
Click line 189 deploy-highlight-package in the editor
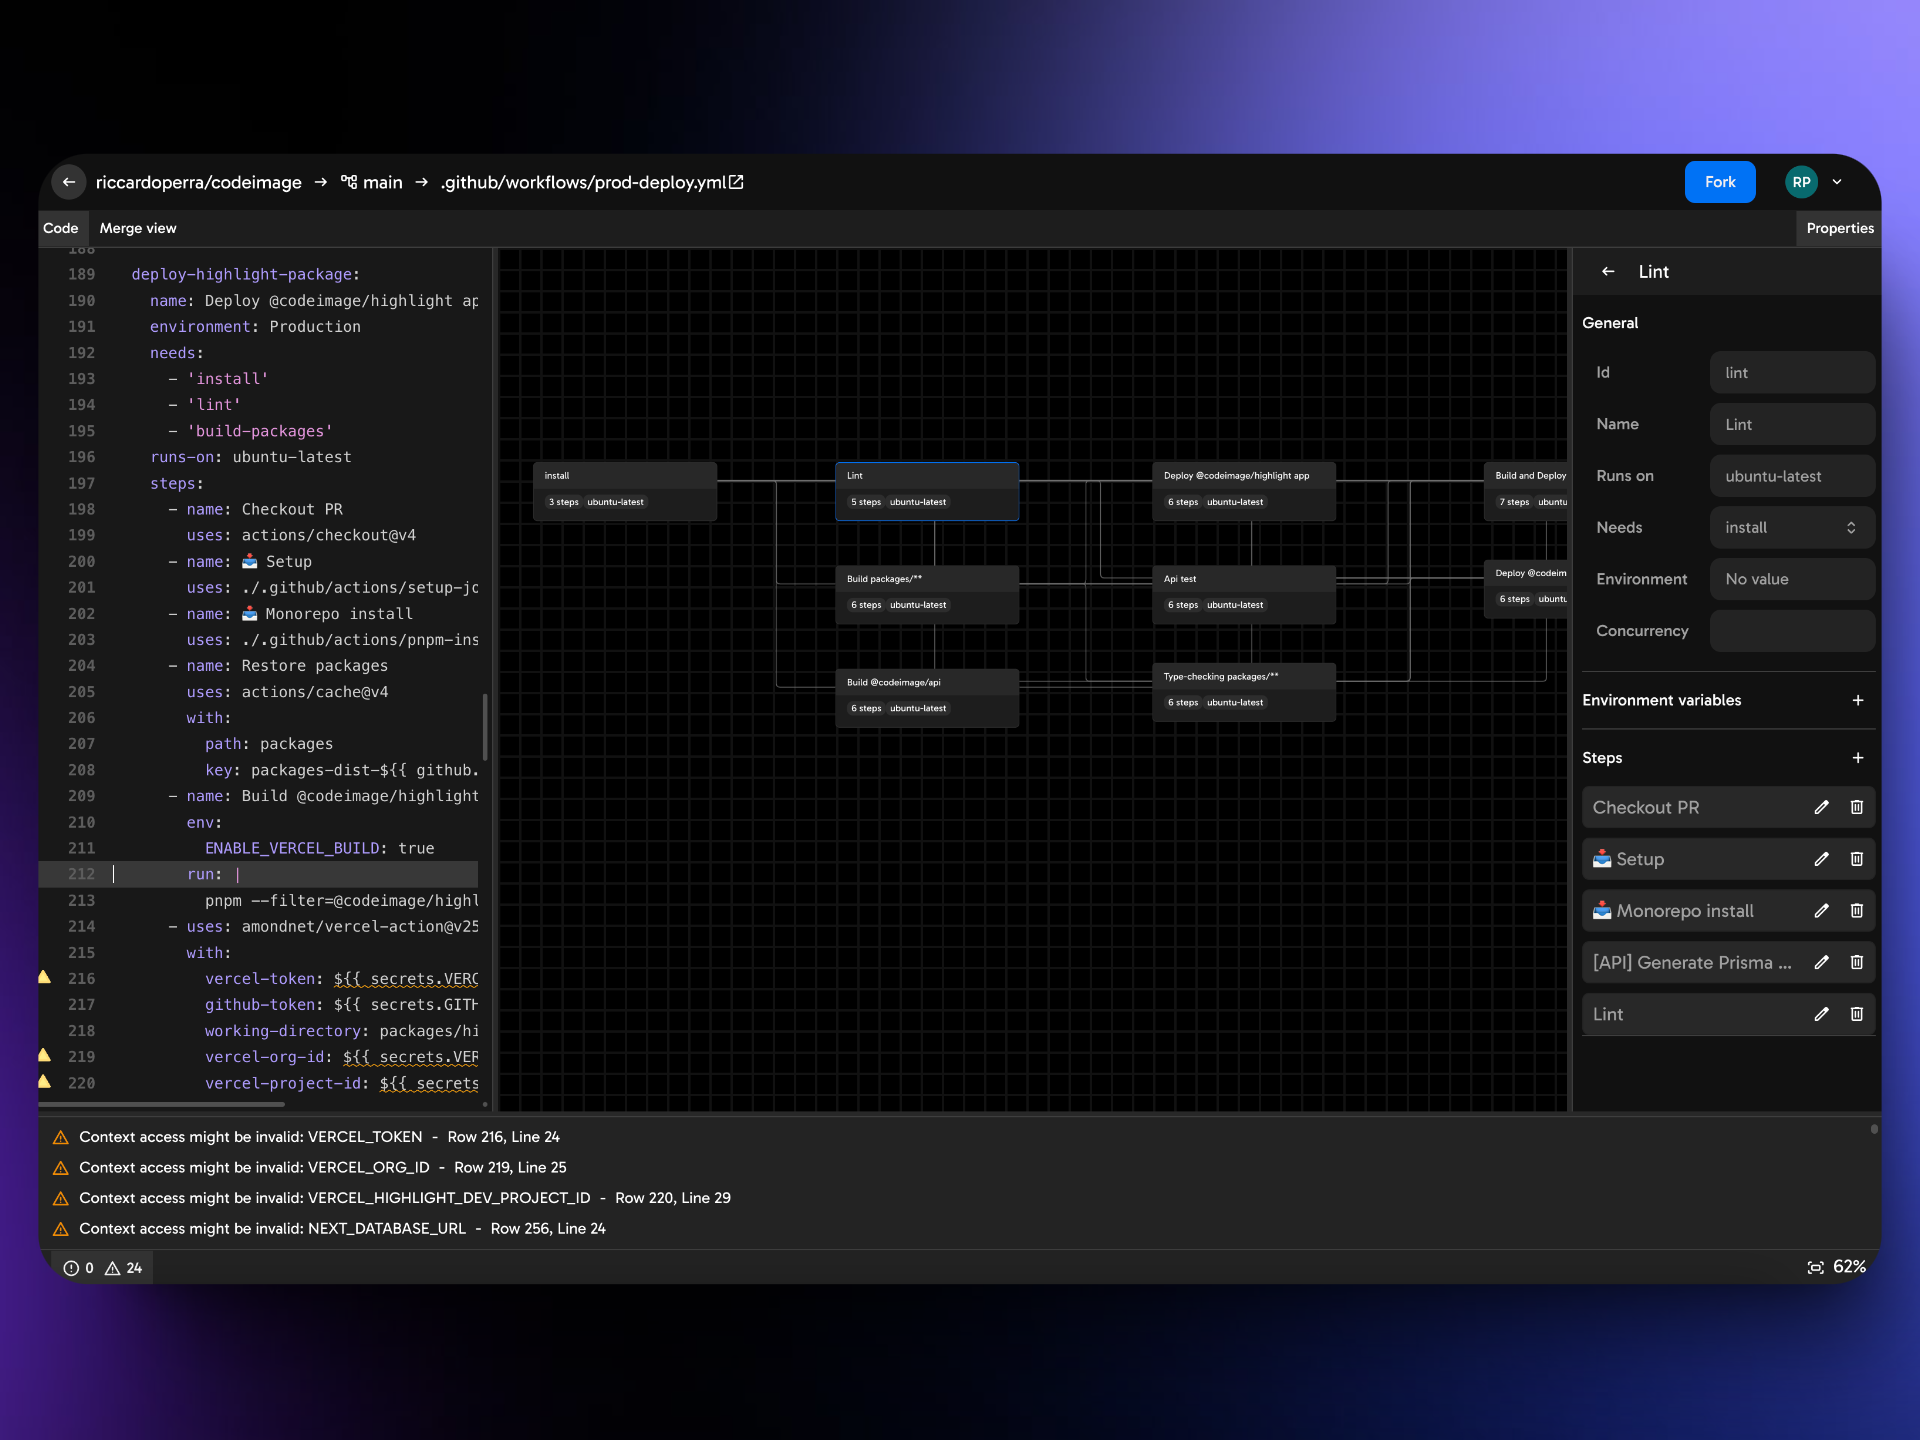pos(245,274)
